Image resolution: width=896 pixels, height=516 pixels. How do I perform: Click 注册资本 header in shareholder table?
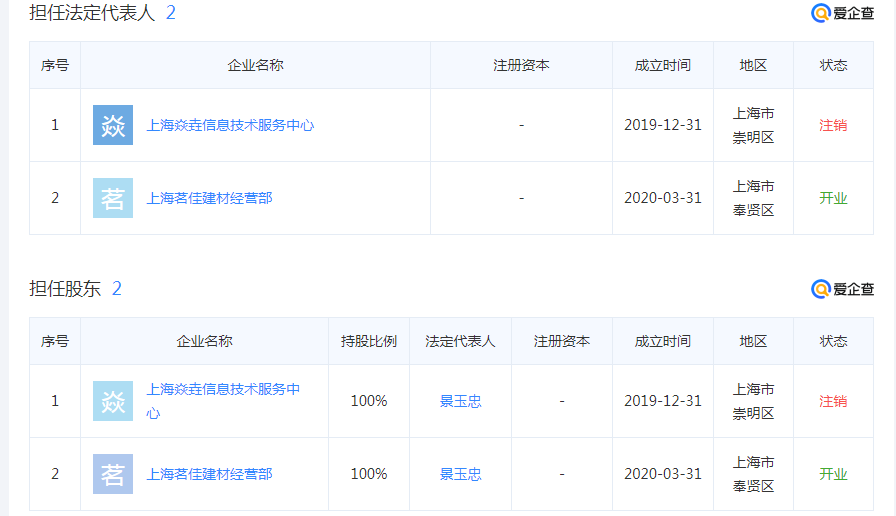point(562,341)
